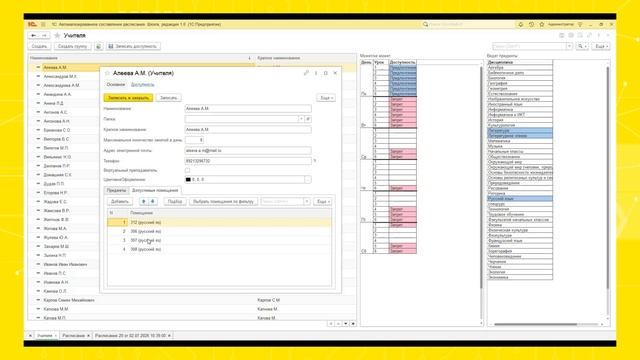The image size is (640, 360).
Task: Open the notifications bell icon
Action: pyautogui.click(x=521, y=24)
